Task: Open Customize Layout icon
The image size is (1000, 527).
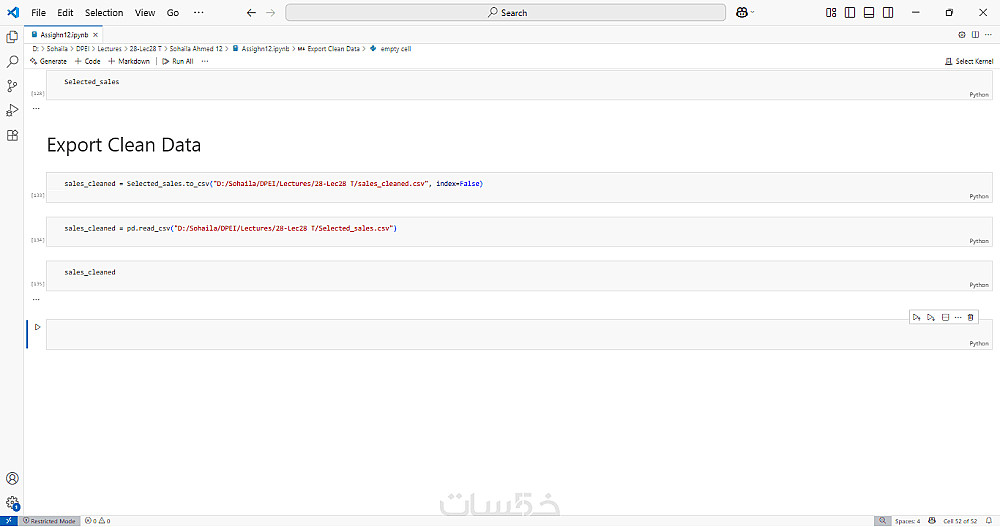Action: tap(831, 12)
